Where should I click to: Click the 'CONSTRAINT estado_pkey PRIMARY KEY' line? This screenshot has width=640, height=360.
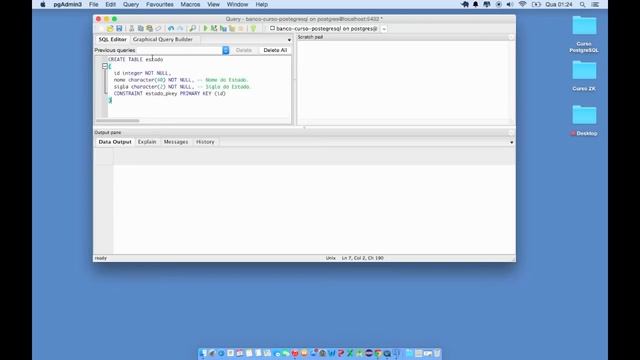click(169, 93)
